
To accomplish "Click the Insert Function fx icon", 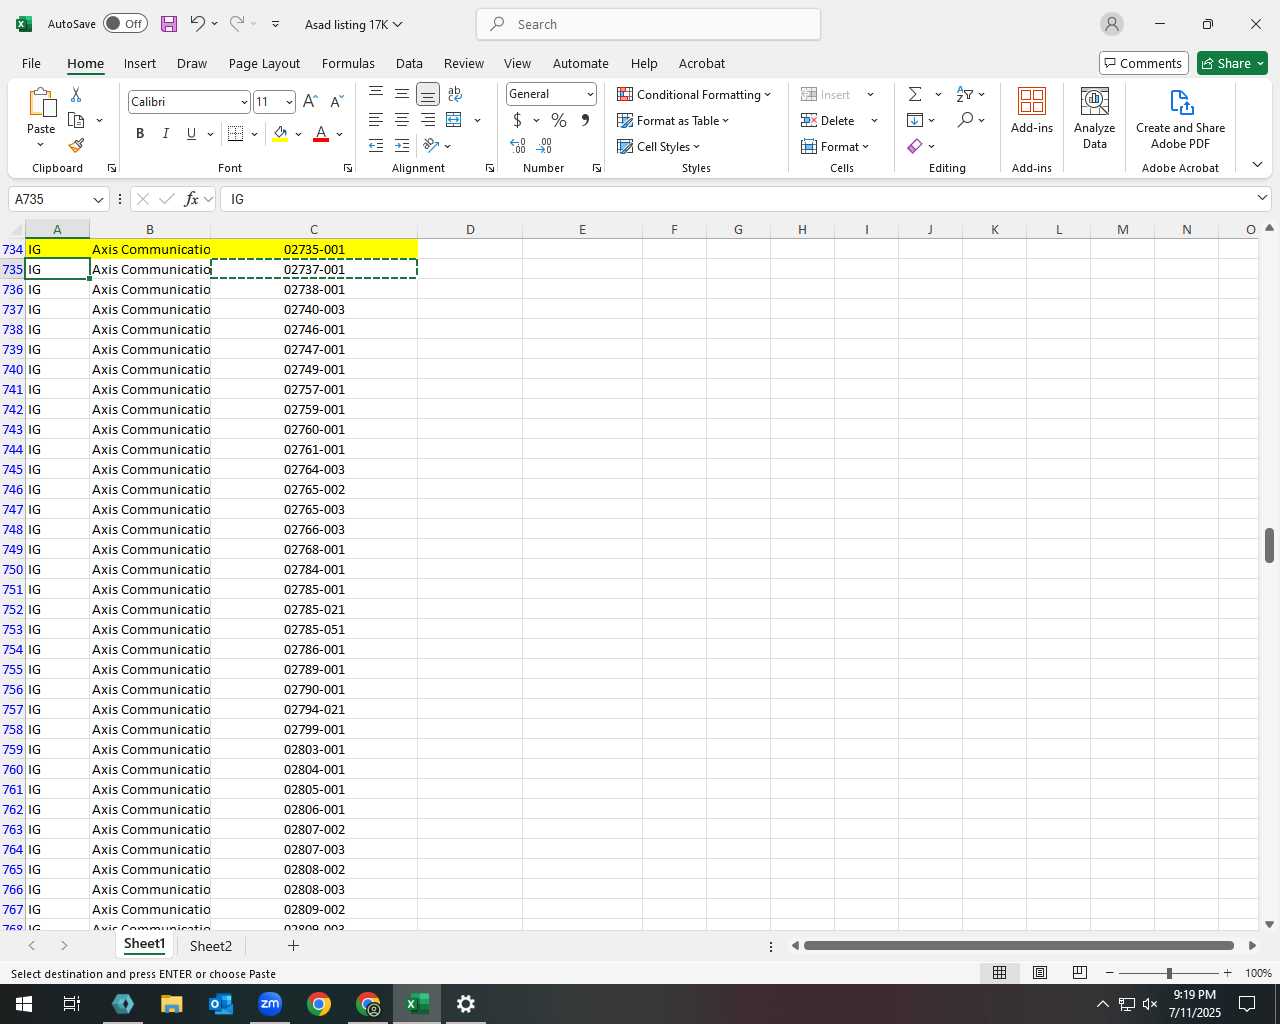I will pyautogui.click(x=191, y=199).
